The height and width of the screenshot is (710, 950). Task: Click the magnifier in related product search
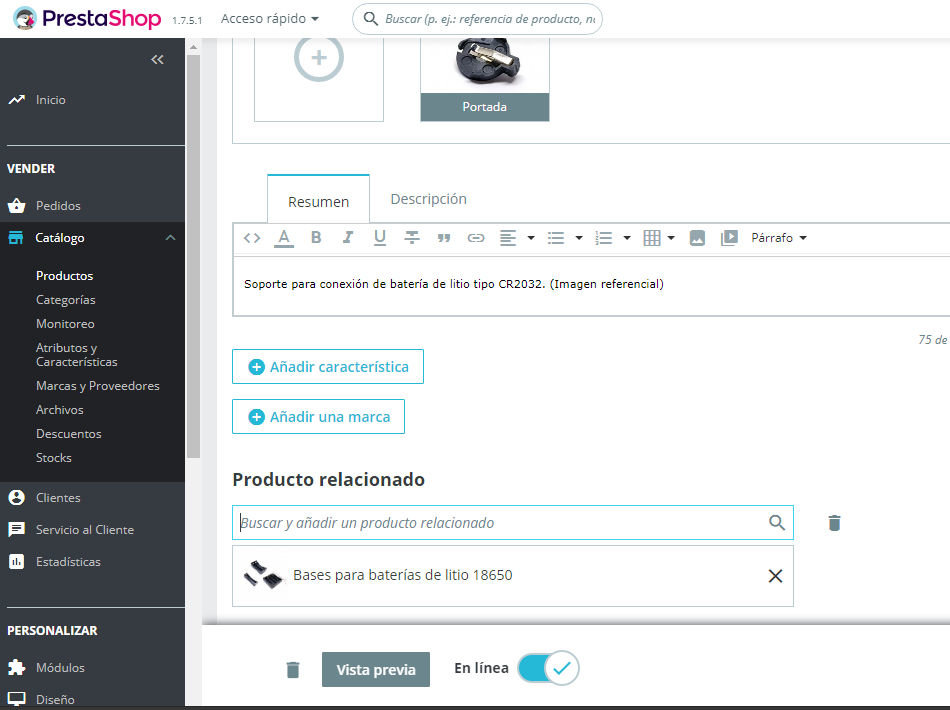[x=777, y=522]
